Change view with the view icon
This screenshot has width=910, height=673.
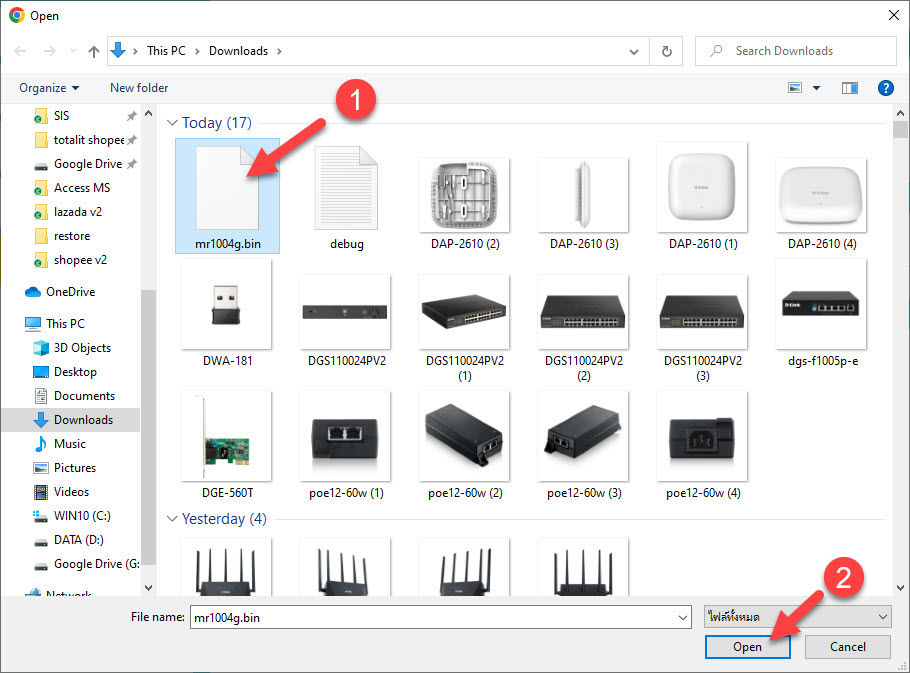click(x=795, y=88)
